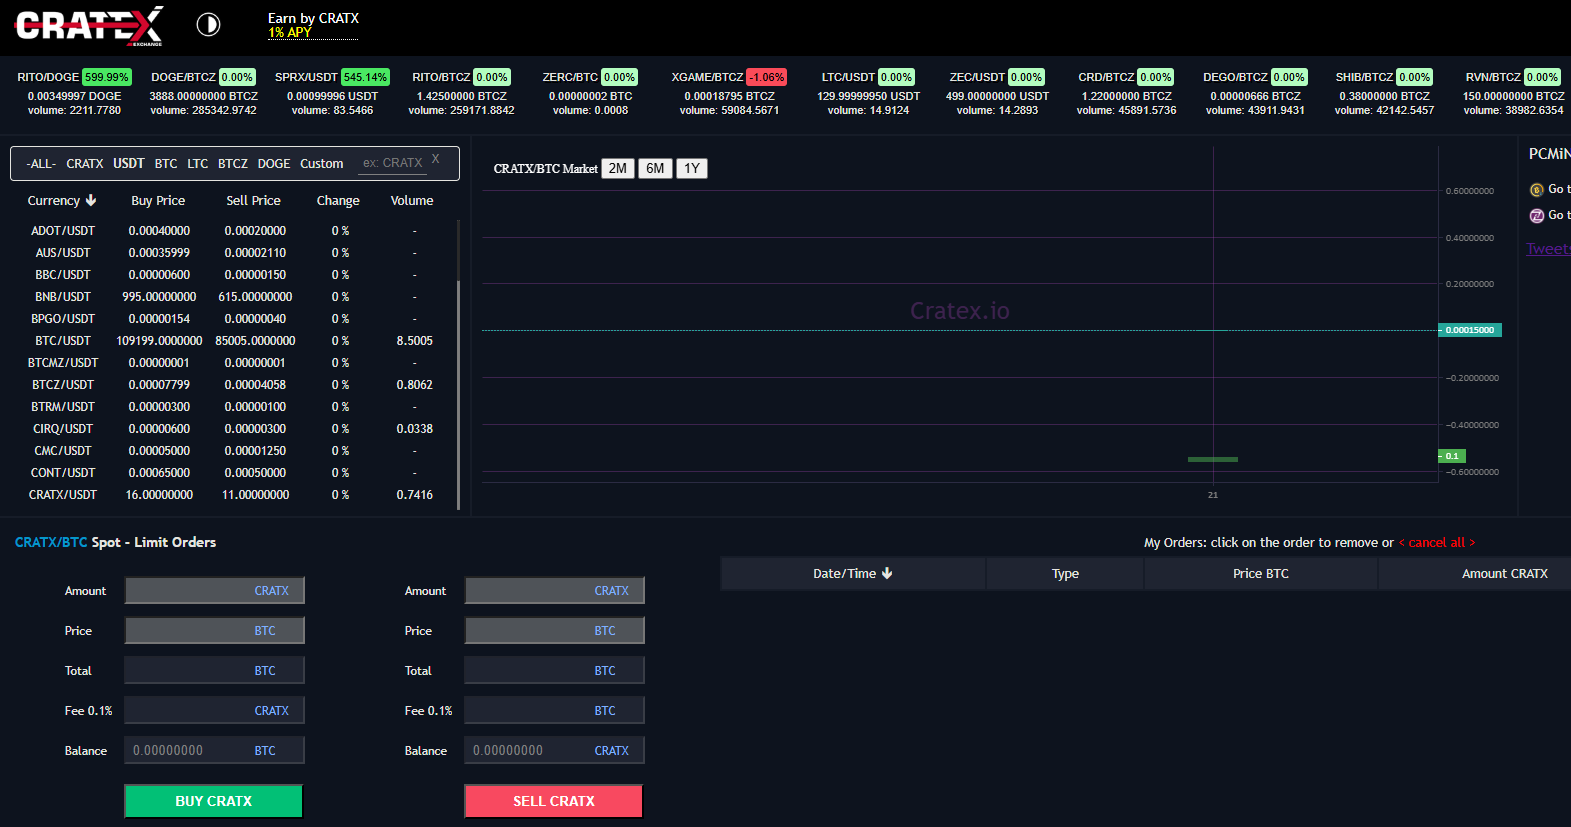The width and height of the screenshot is (1571, 827).
Task: Select the ADOT/USDT market row
Action: tap(233, 230)
